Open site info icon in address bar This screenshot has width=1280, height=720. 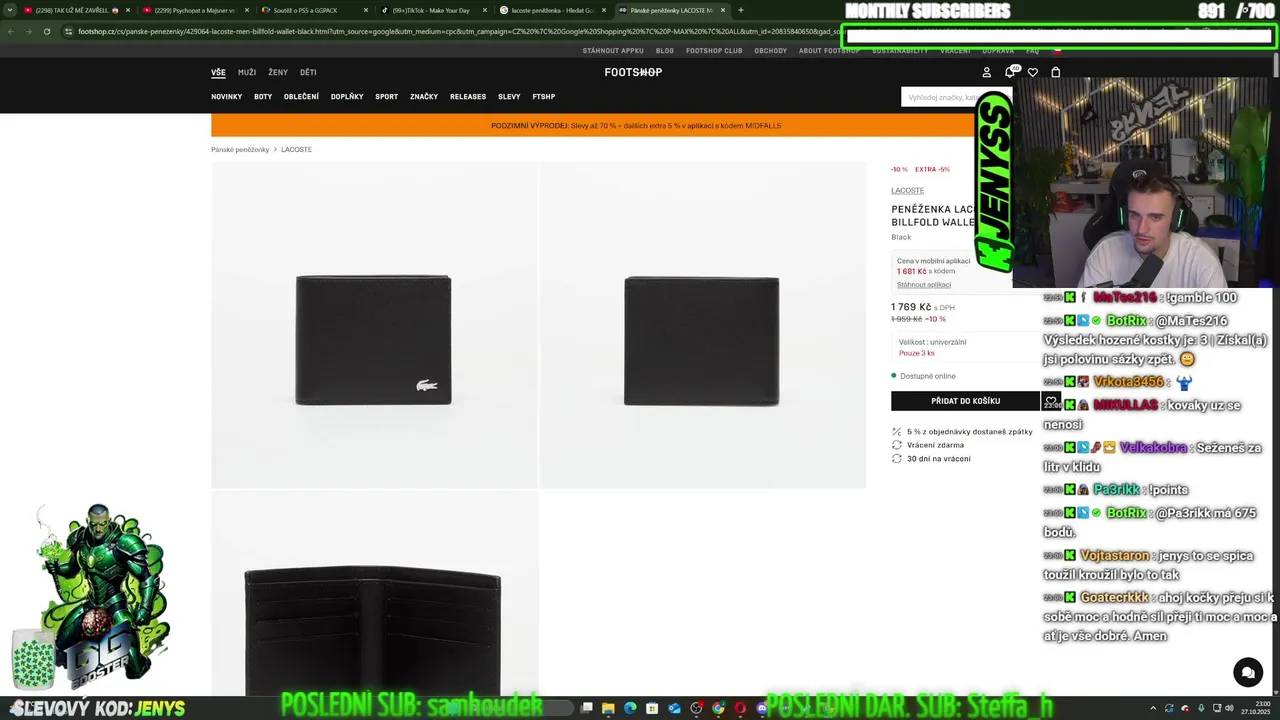[x=68, y=31]
